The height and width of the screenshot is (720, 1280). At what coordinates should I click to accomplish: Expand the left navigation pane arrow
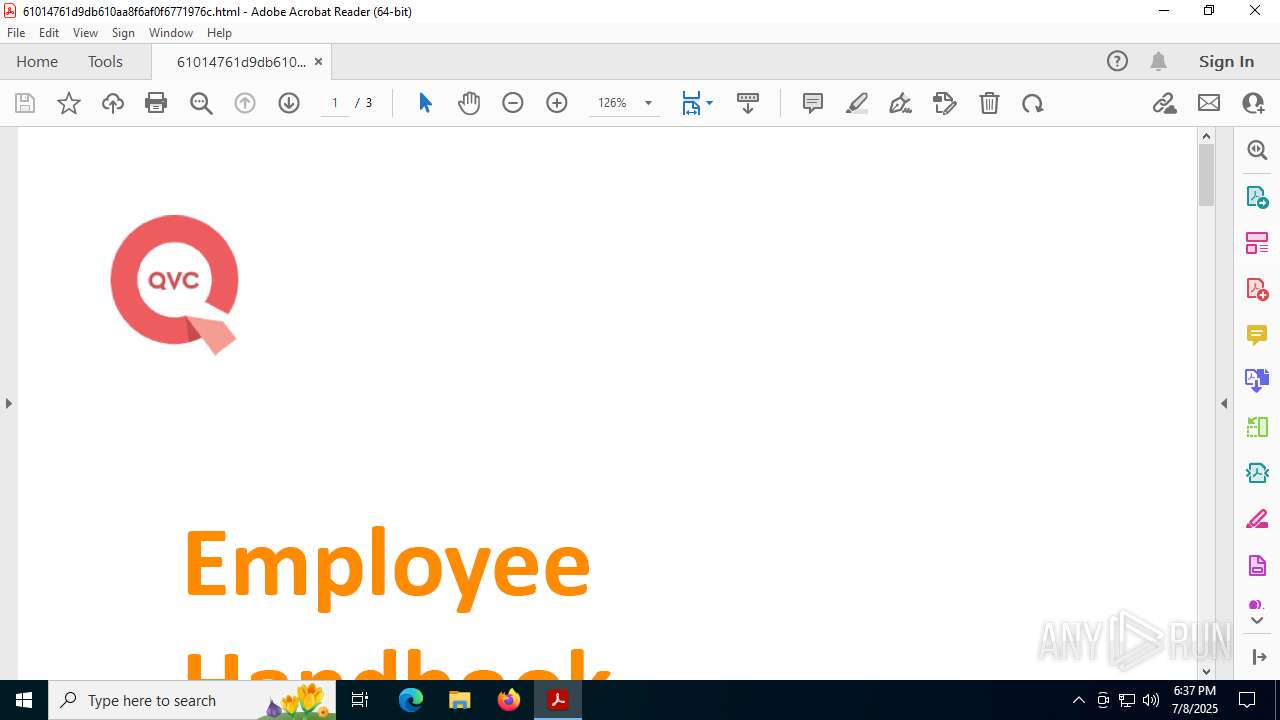point(9,403)
